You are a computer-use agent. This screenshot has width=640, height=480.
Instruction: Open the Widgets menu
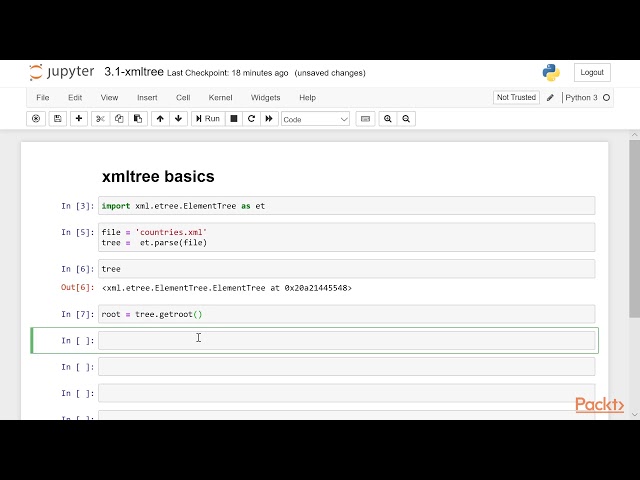pyautogui.click(x=266, y=98)
